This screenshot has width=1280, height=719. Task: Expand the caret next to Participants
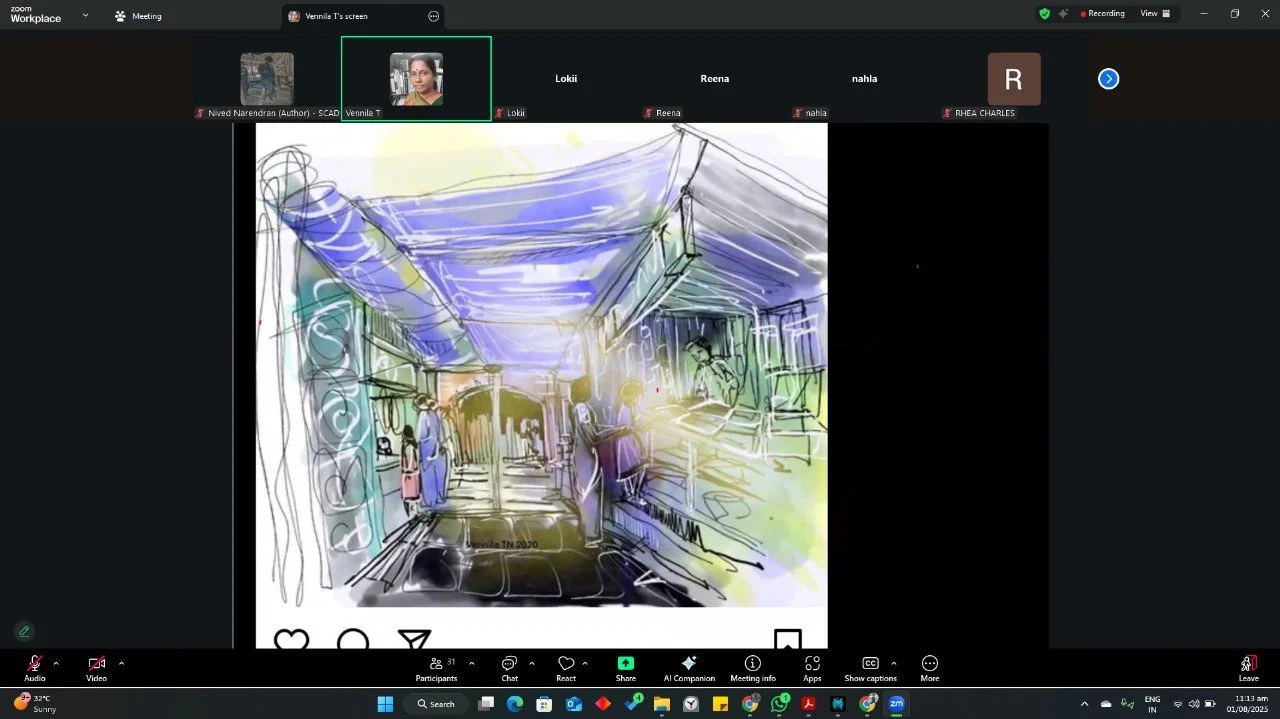pyautogui.click(x=472, y=663)
